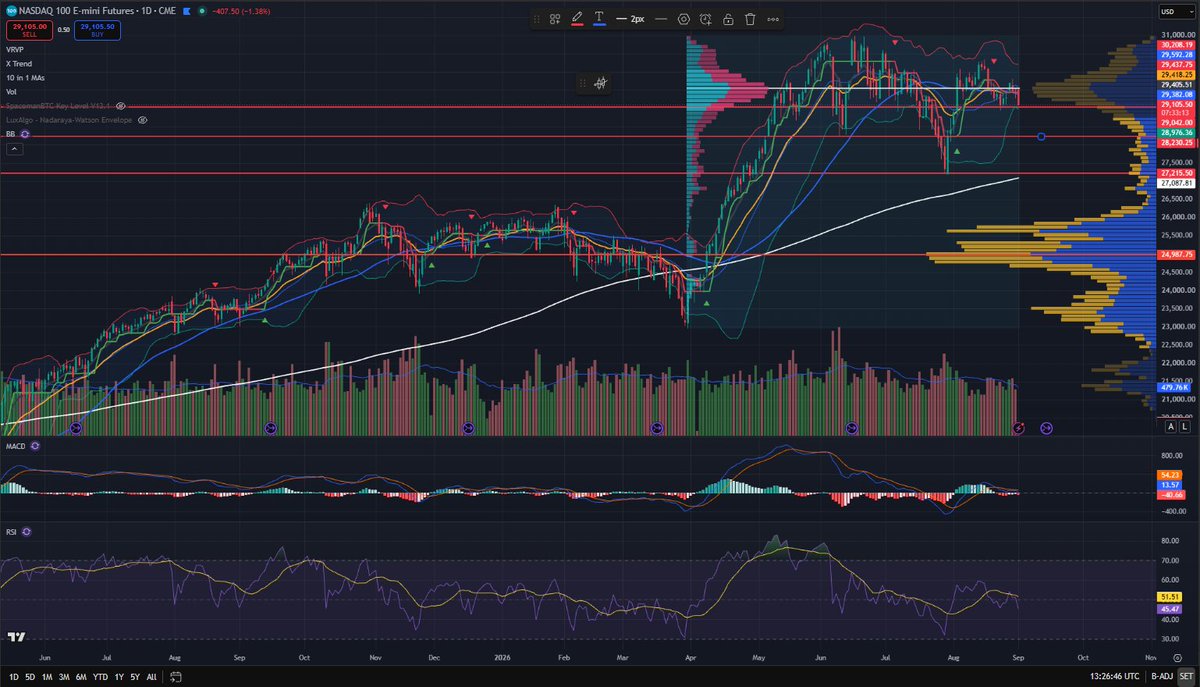Click the 24,987.75 price label
1200x687 pixels.
pyautogui.click(x=1174, y=255)
